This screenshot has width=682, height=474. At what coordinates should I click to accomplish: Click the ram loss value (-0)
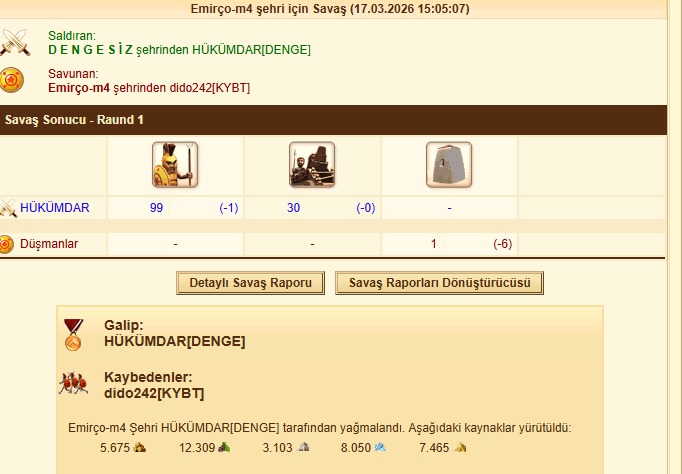(366, 208)
